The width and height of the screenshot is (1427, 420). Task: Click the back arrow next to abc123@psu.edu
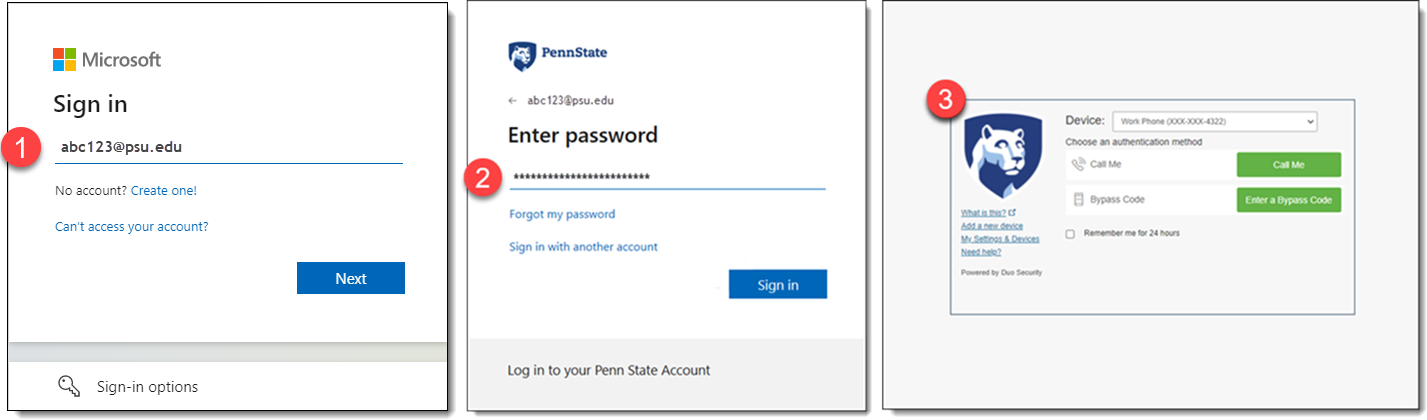click(x=513, y=101)
